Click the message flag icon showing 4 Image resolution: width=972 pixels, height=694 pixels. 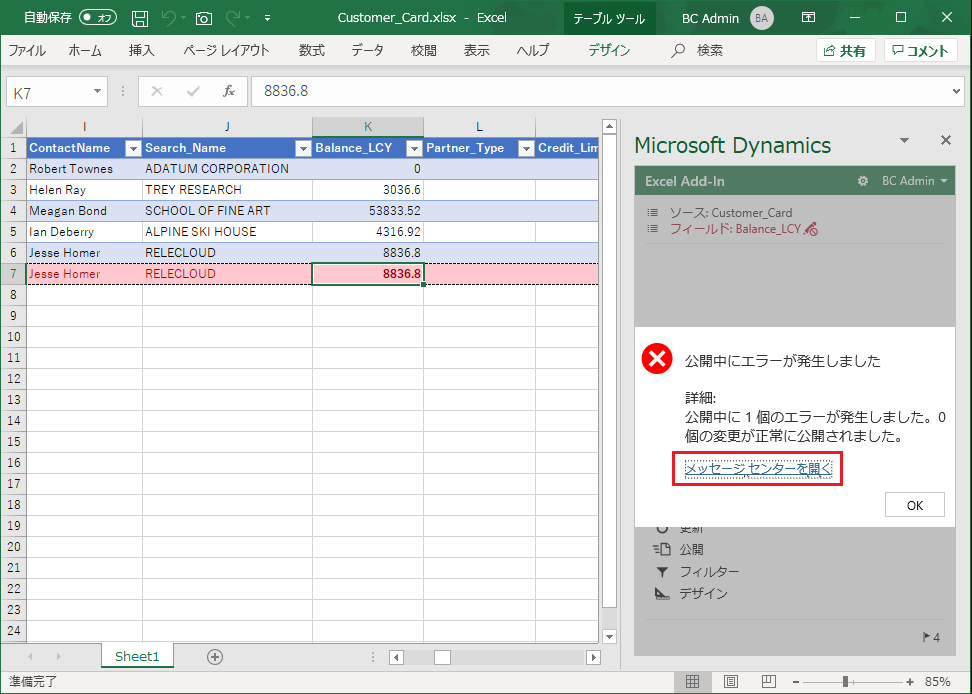[x=931, y=637]
